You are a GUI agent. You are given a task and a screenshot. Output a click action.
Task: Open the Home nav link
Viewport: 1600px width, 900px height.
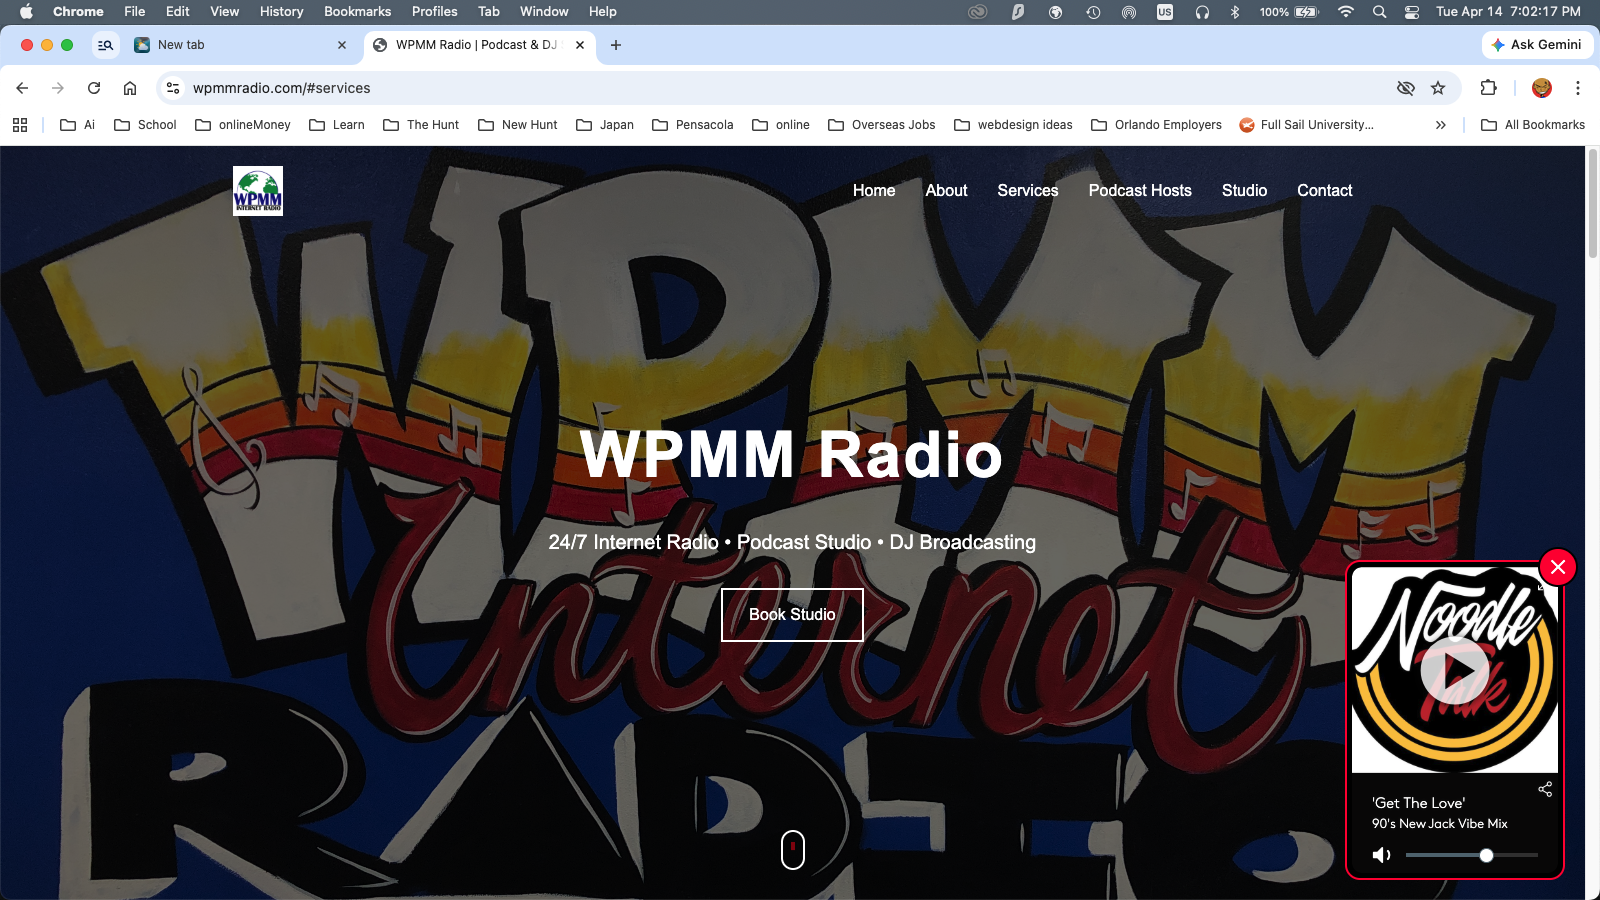click(874, 191)
